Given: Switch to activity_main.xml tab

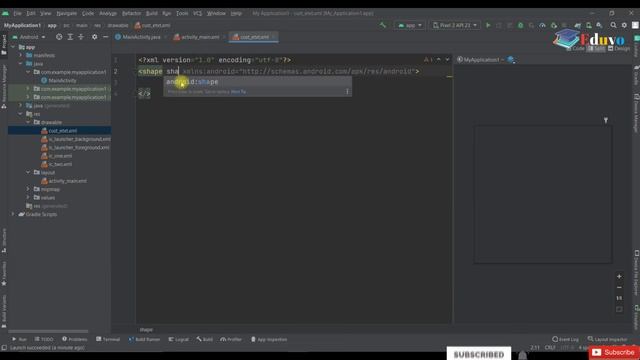Looking at the screenshot, I should tap(197, 37).
